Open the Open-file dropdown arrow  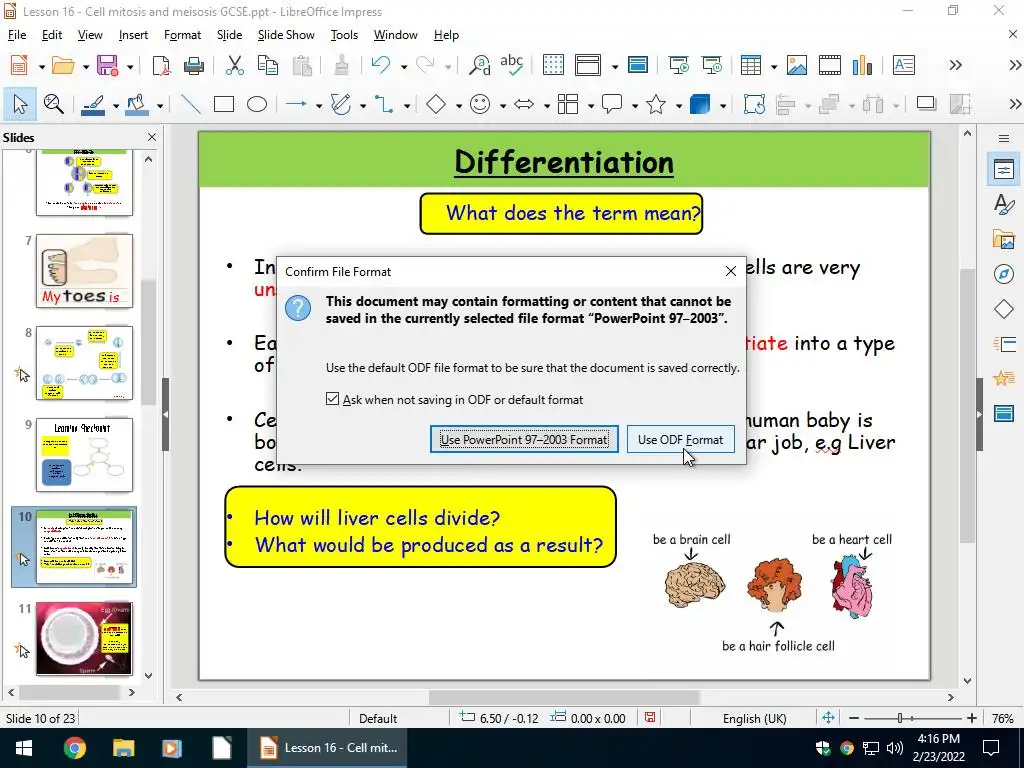point(86,66)
